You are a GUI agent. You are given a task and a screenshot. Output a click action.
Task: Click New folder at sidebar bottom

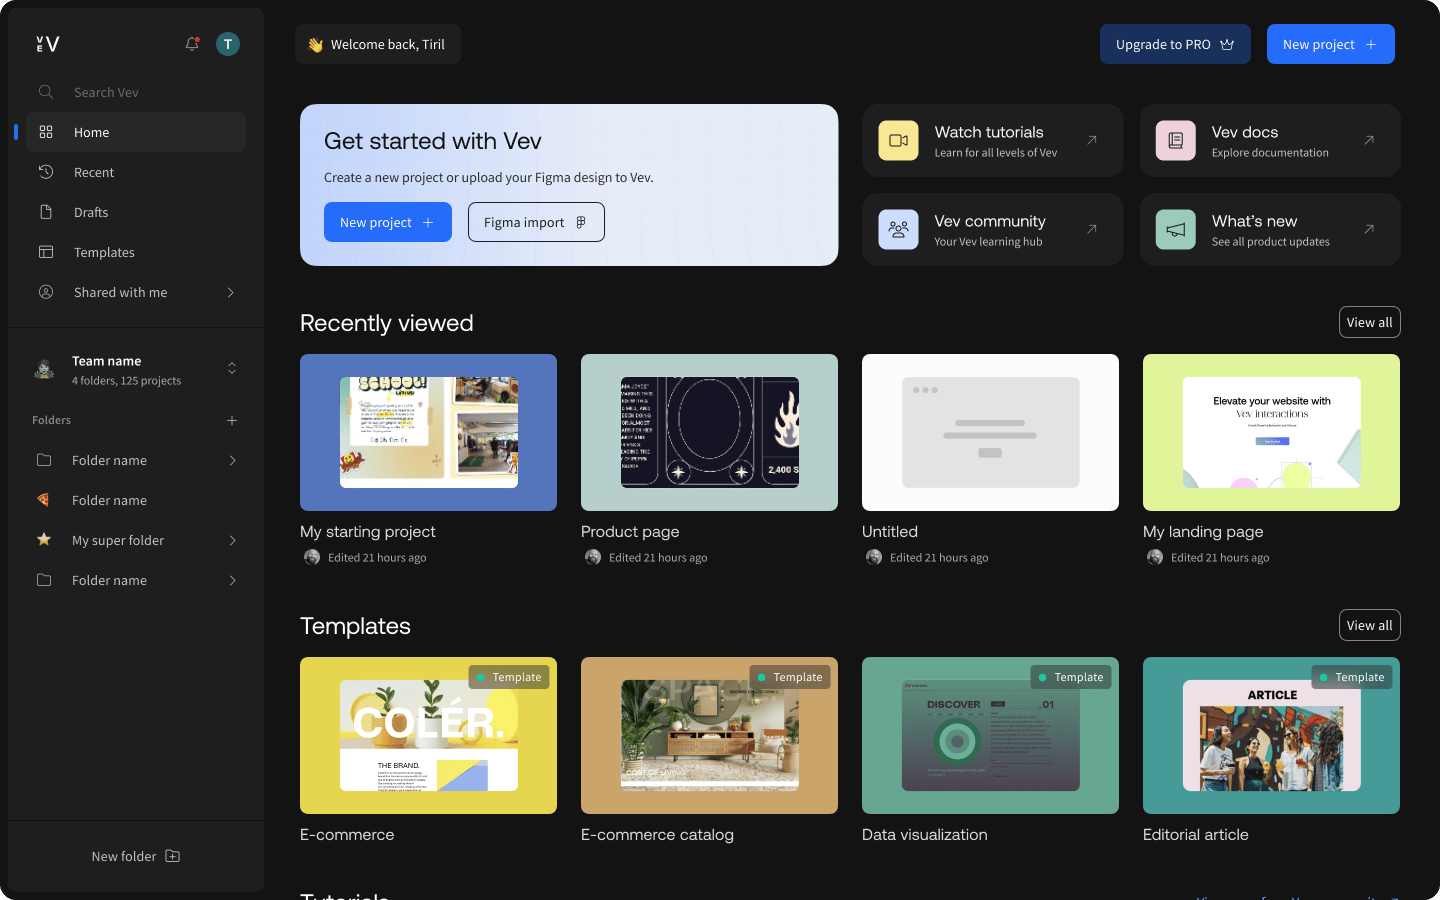[136, 856]
